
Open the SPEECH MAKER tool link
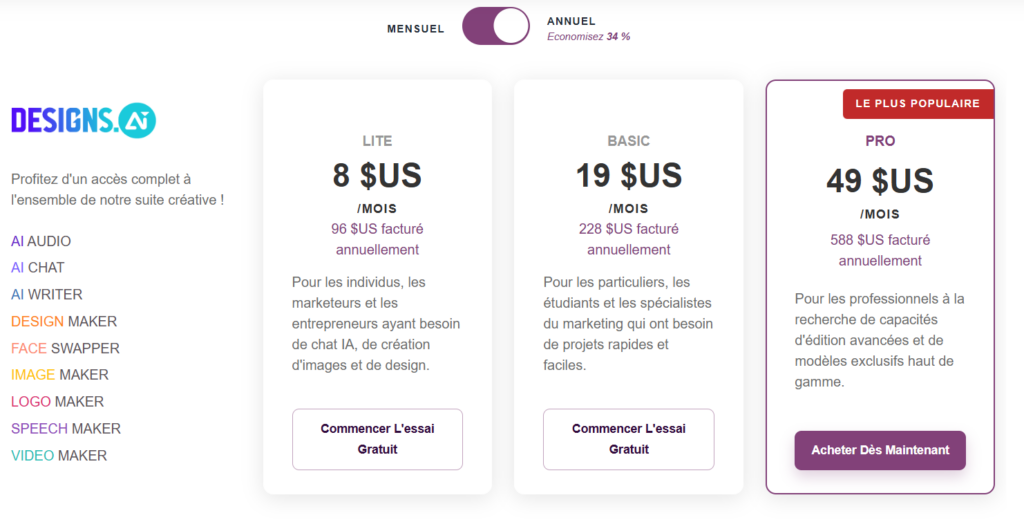(x=66, y=429)
